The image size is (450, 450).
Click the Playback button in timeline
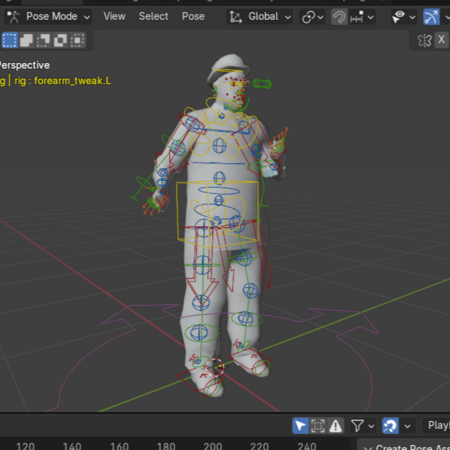pos(436,425)
